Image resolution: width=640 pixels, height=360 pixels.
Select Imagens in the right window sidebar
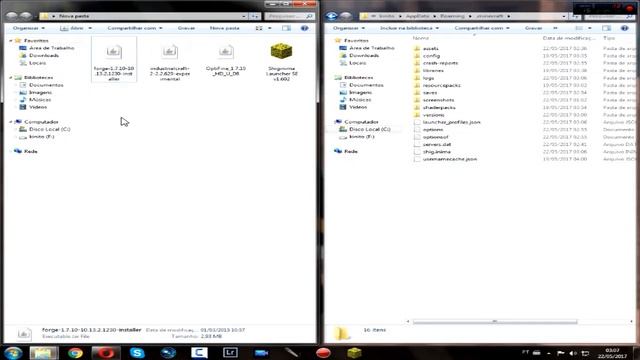pos(360,92)
